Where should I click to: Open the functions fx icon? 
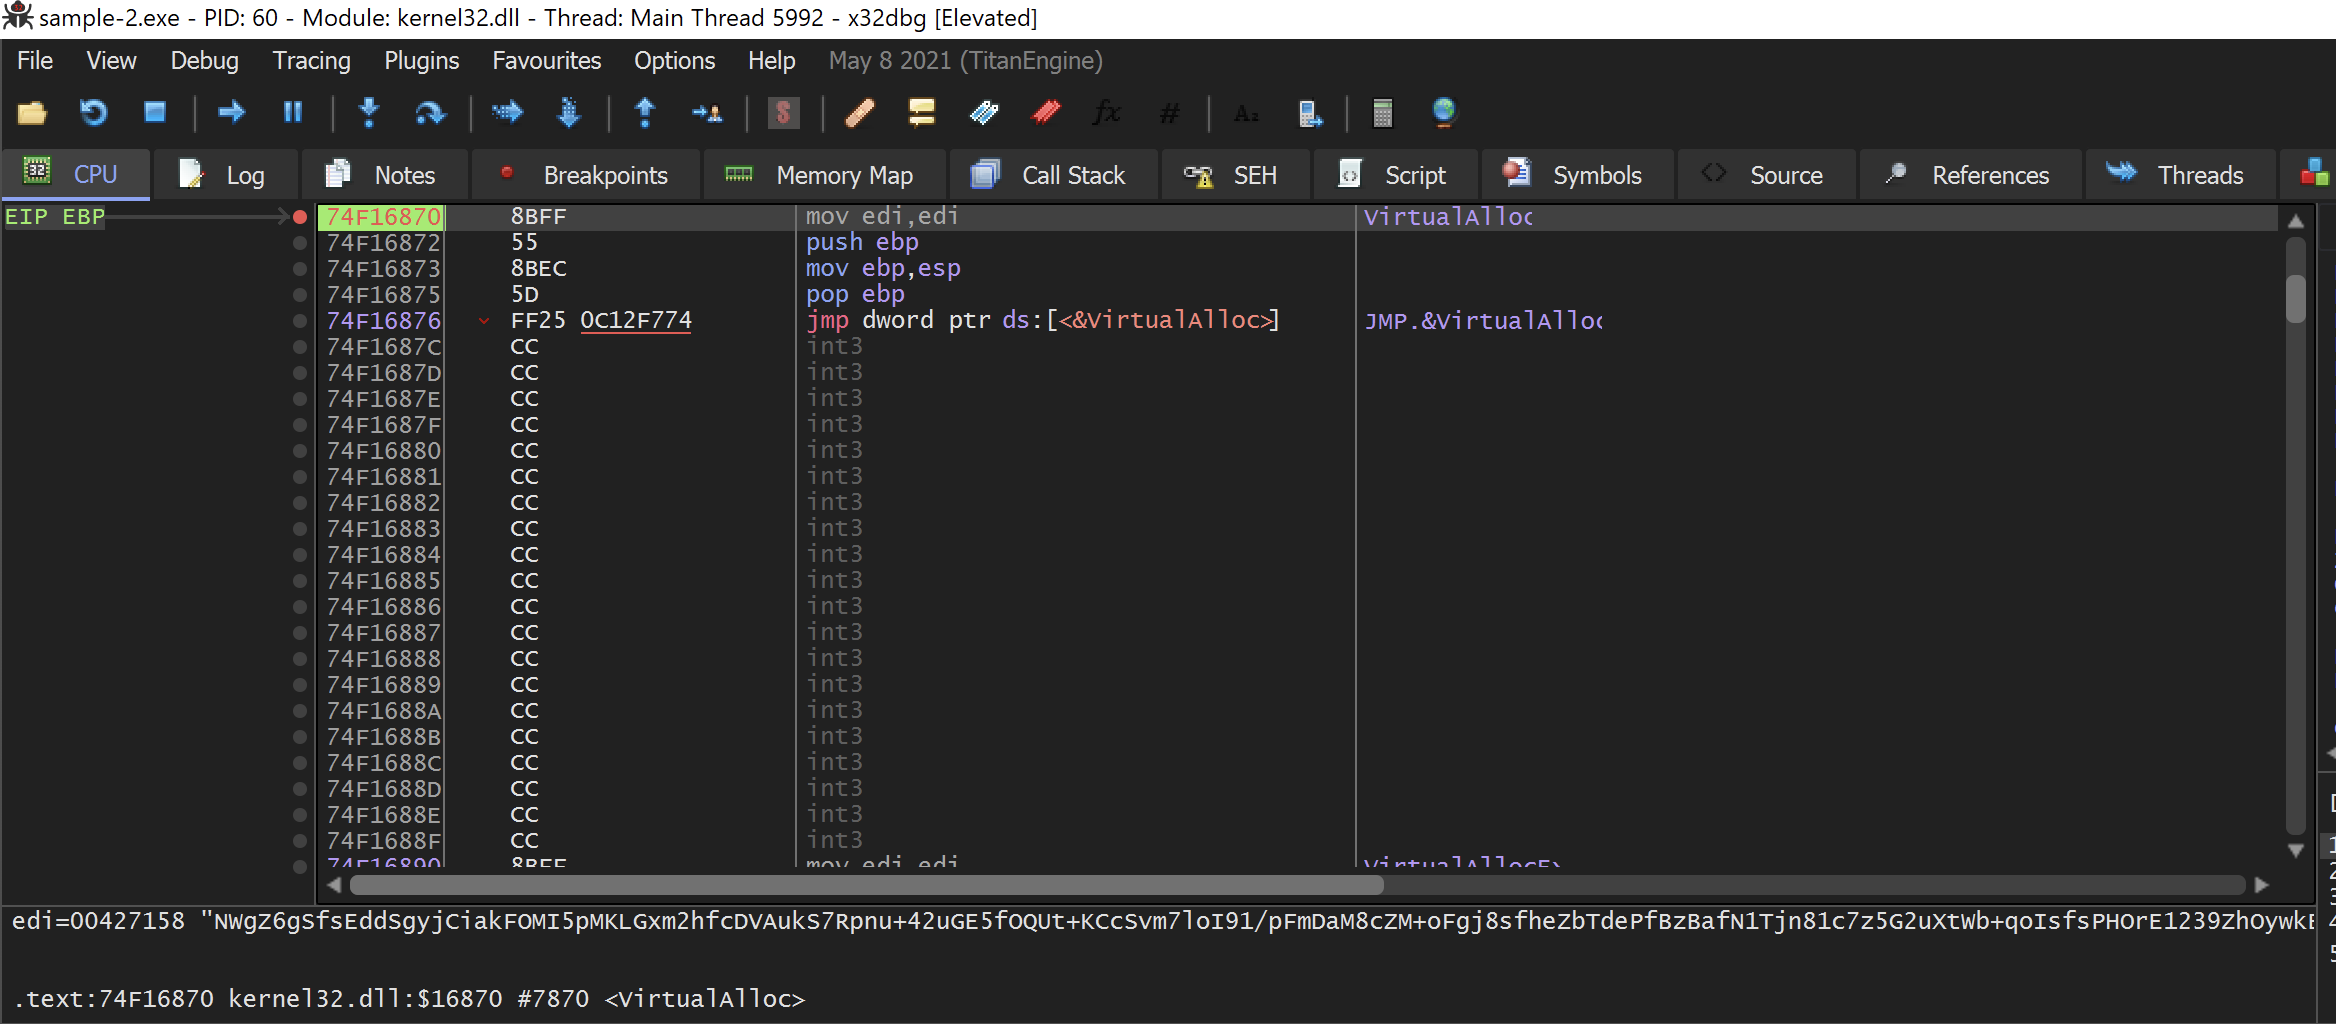(x=1106, y=113)
